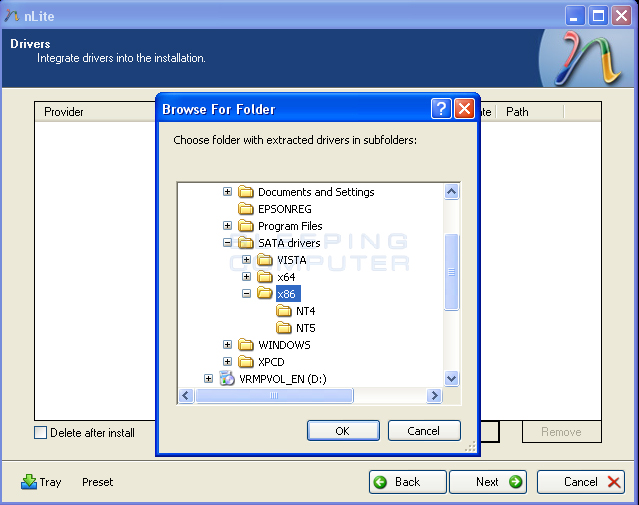639x505 pixels.
Task: Click the XPCD folder icon
Action: coord(245,362)
